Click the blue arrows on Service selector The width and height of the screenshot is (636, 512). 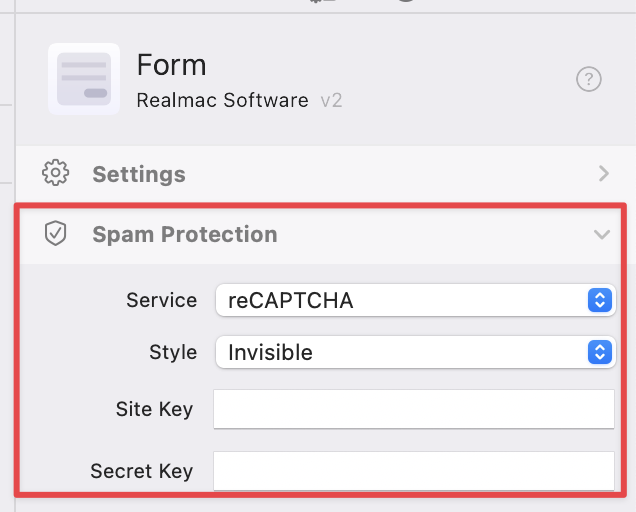tap(599, 299)
